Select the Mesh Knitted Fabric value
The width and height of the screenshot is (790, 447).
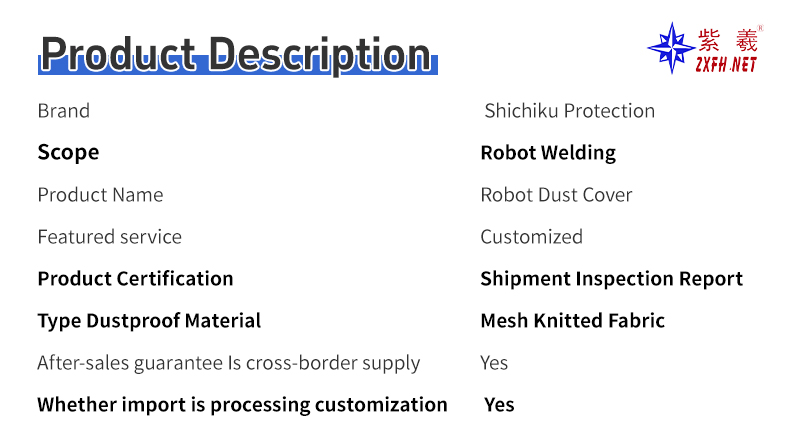point(572,321)
